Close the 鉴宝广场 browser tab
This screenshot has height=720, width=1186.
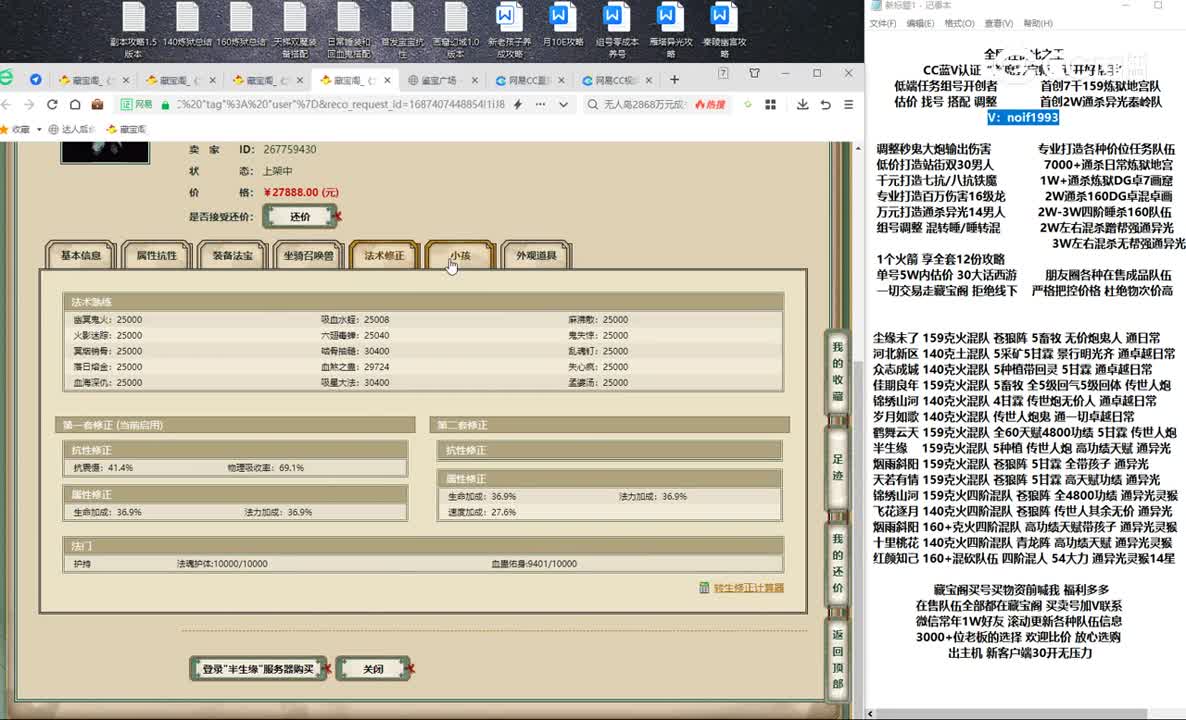474,79
